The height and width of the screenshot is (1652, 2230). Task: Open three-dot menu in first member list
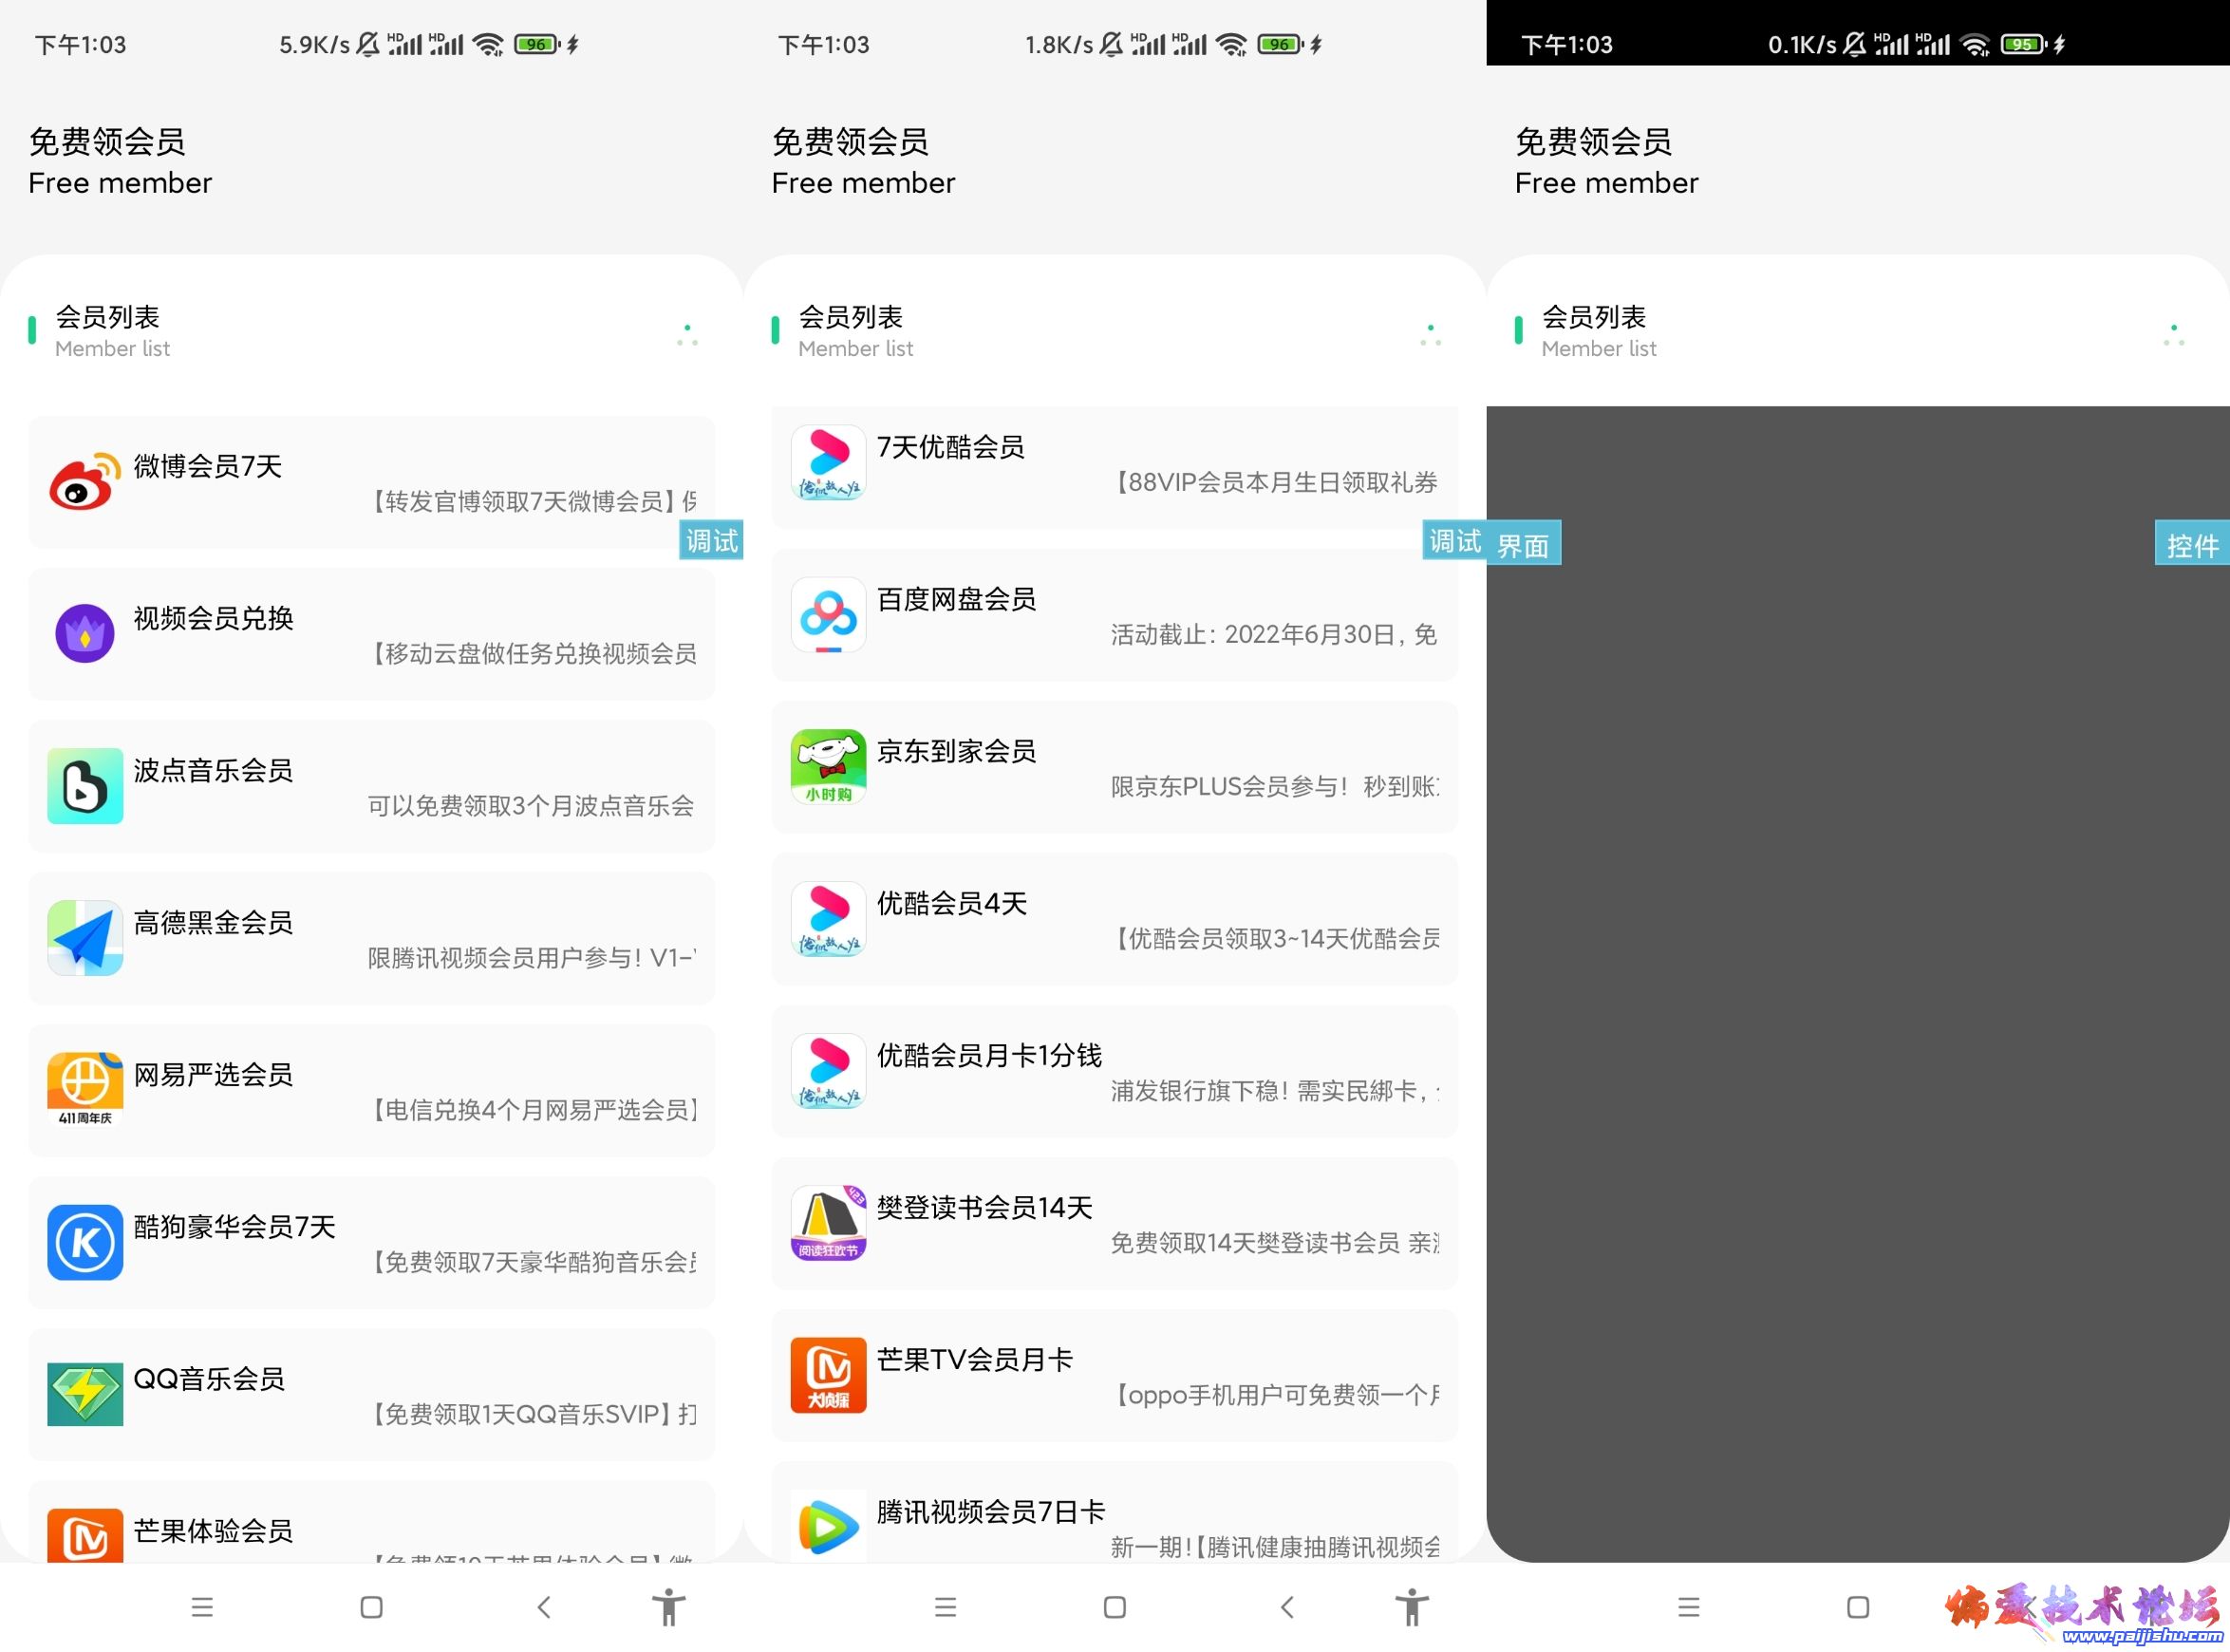687,335
